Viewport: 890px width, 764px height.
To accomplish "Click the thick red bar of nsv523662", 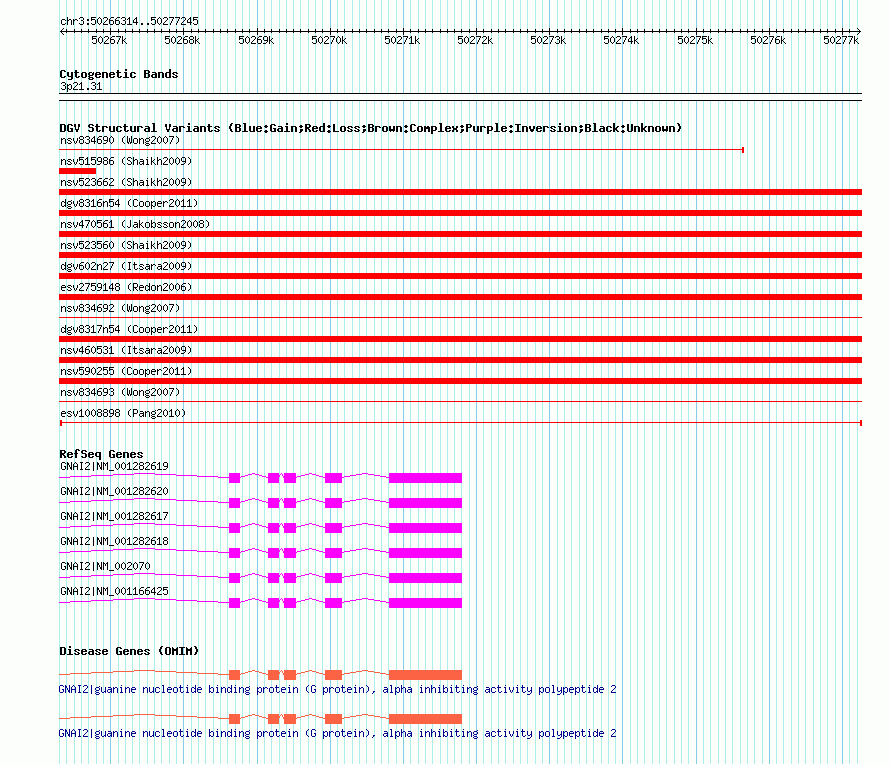I will [x=460, y=192].
